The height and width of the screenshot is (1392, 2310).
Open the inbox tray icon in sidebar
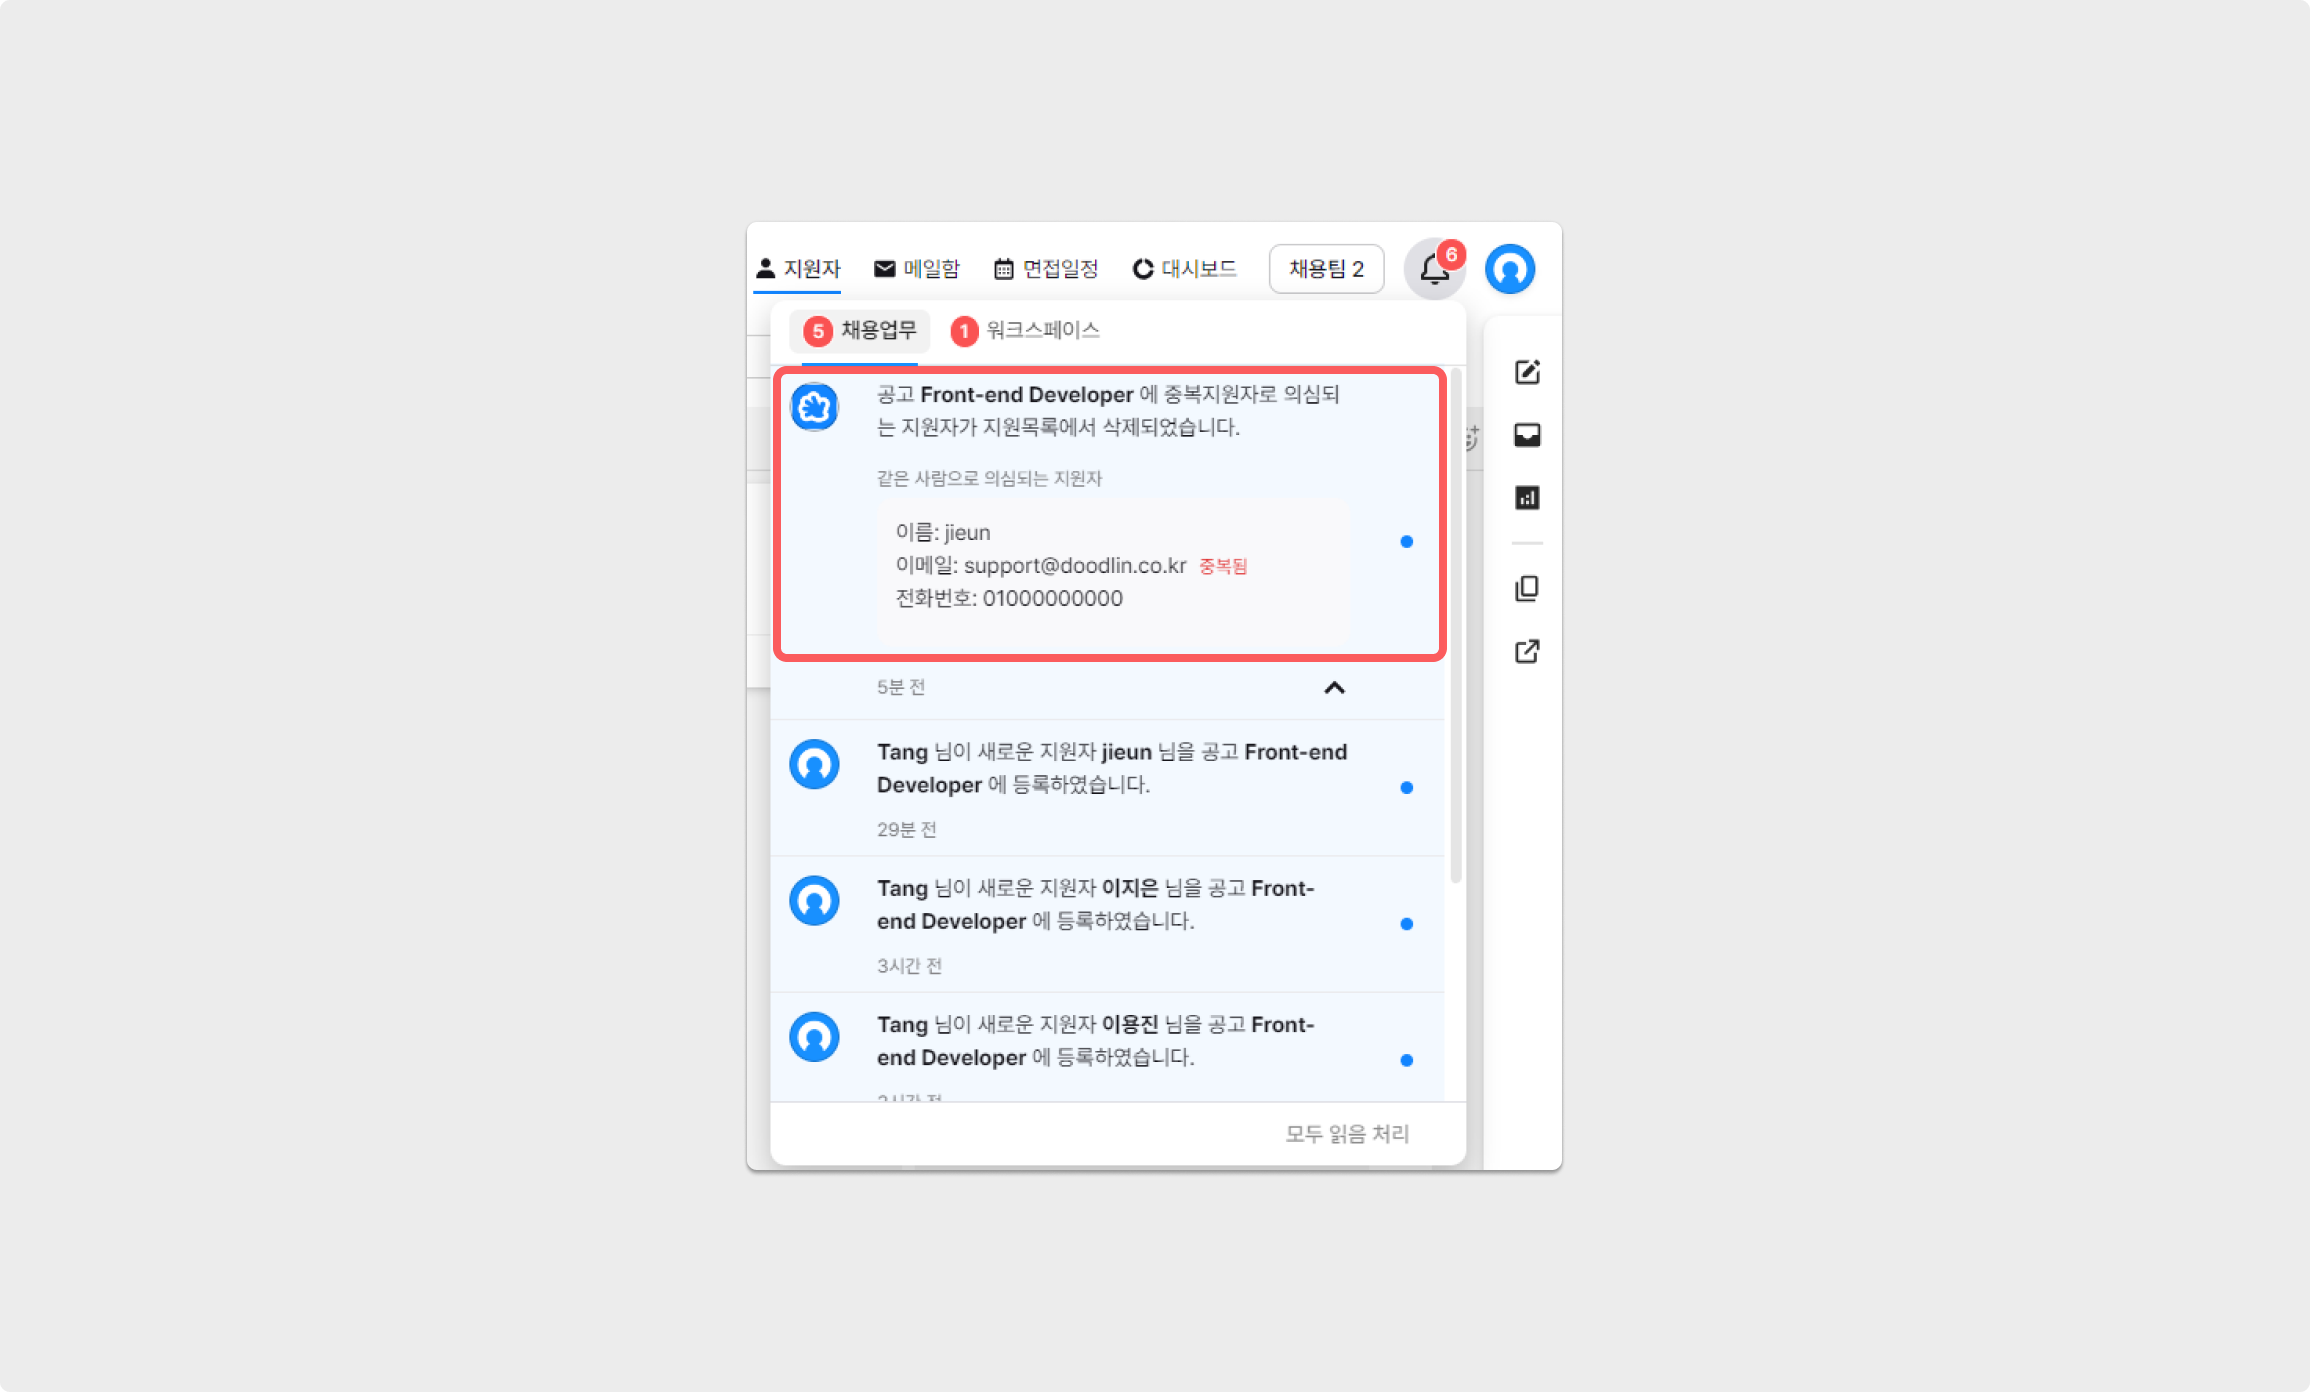pos(1527,435)
